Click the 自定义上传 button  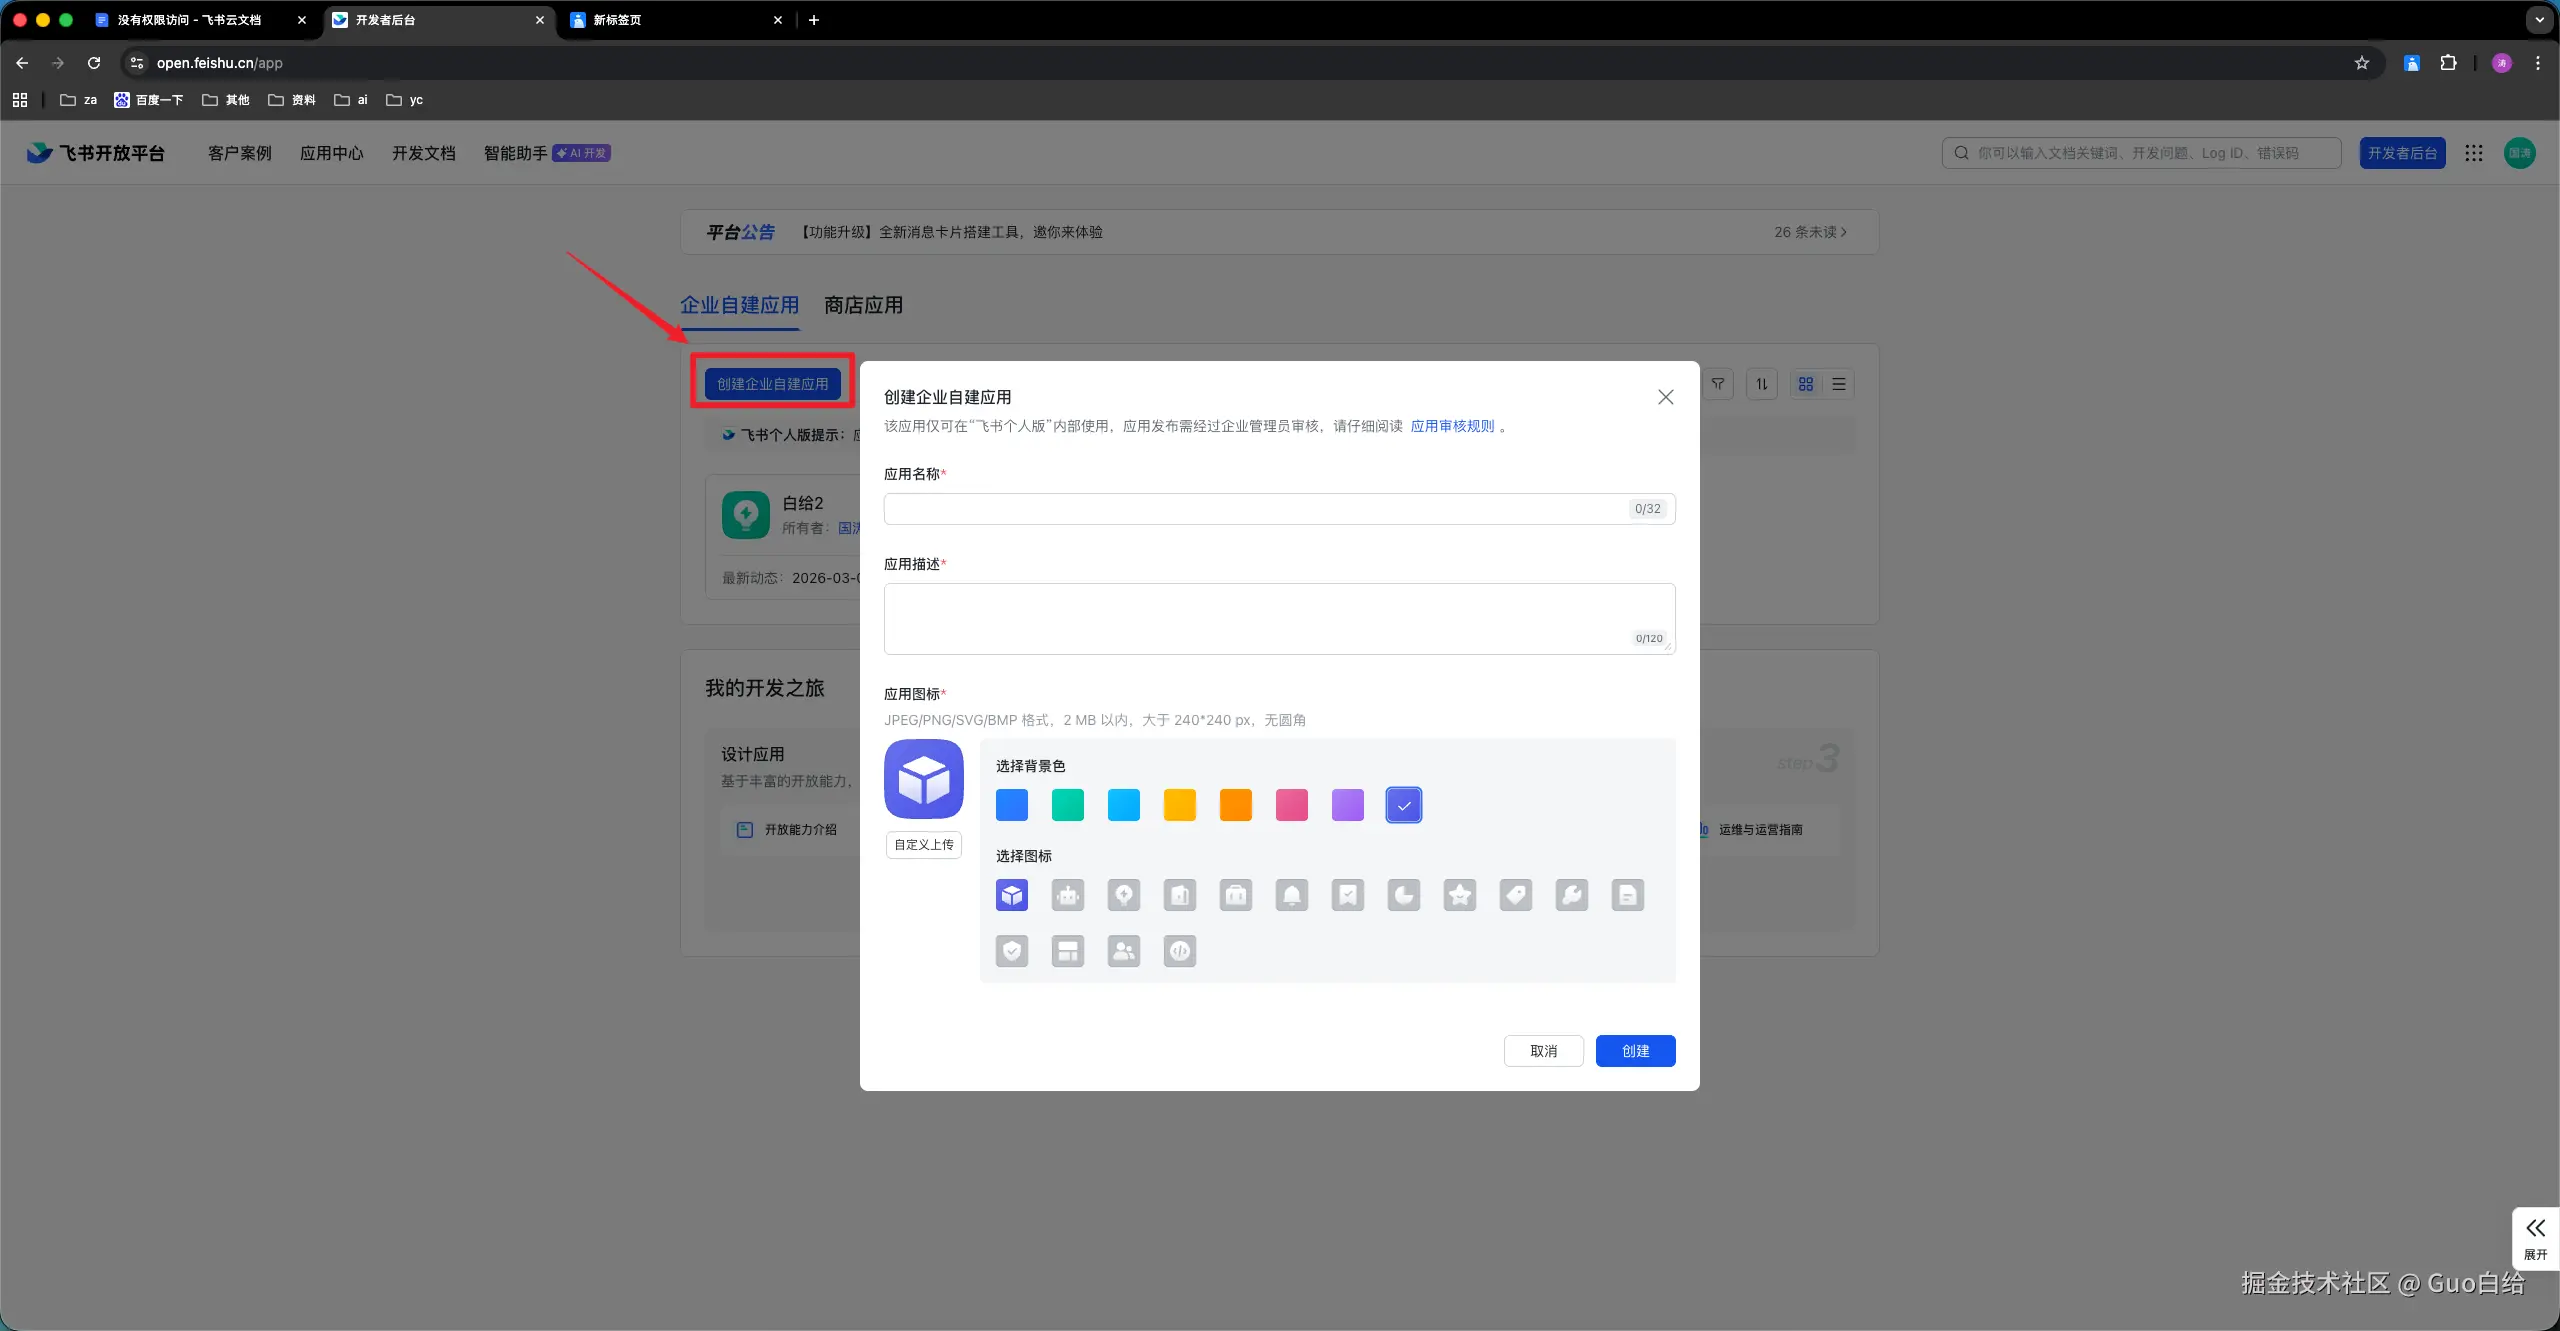tap(923, 845)
